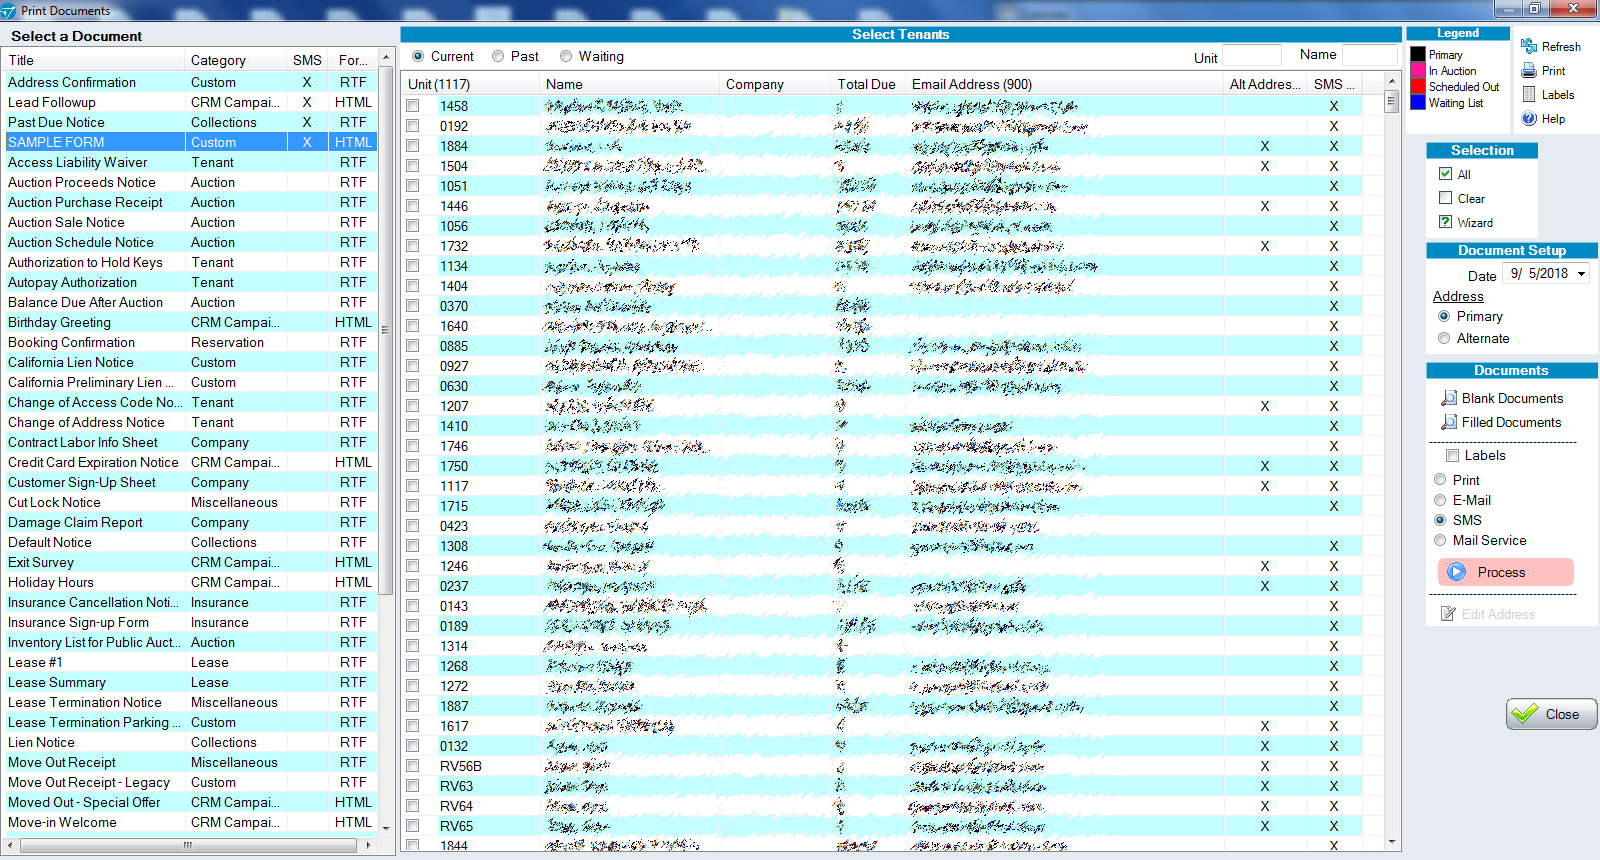Click the Print Documents title bar icon

pyautogui.click(x=9, y=10)
